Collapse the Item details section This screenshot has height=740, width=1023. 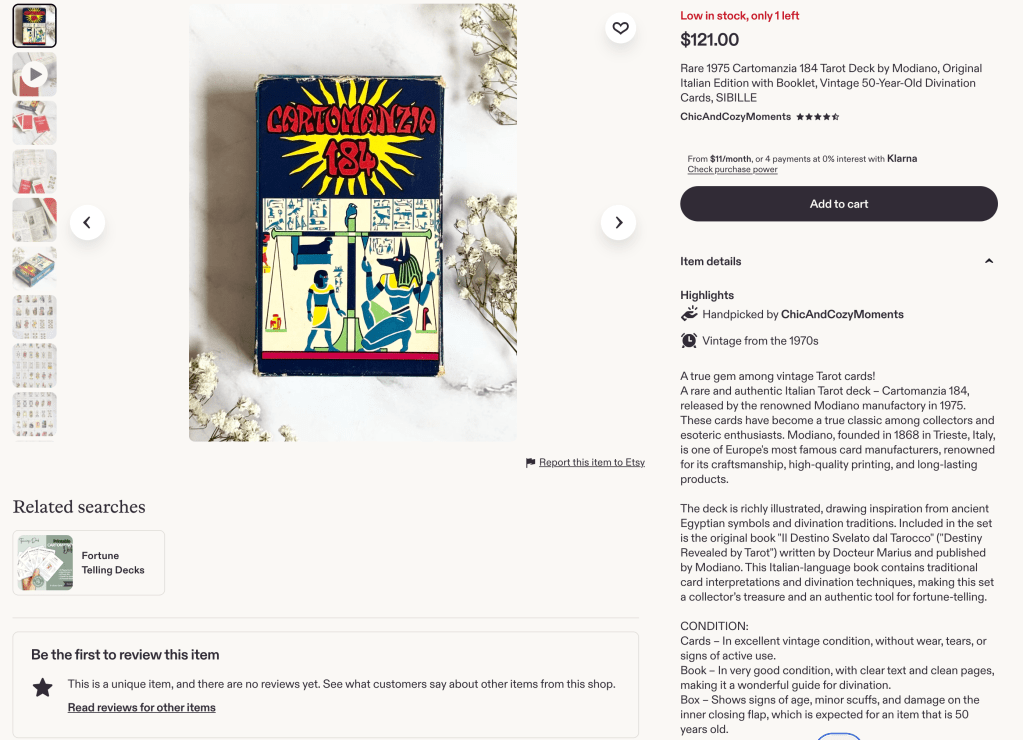(988, 261)
